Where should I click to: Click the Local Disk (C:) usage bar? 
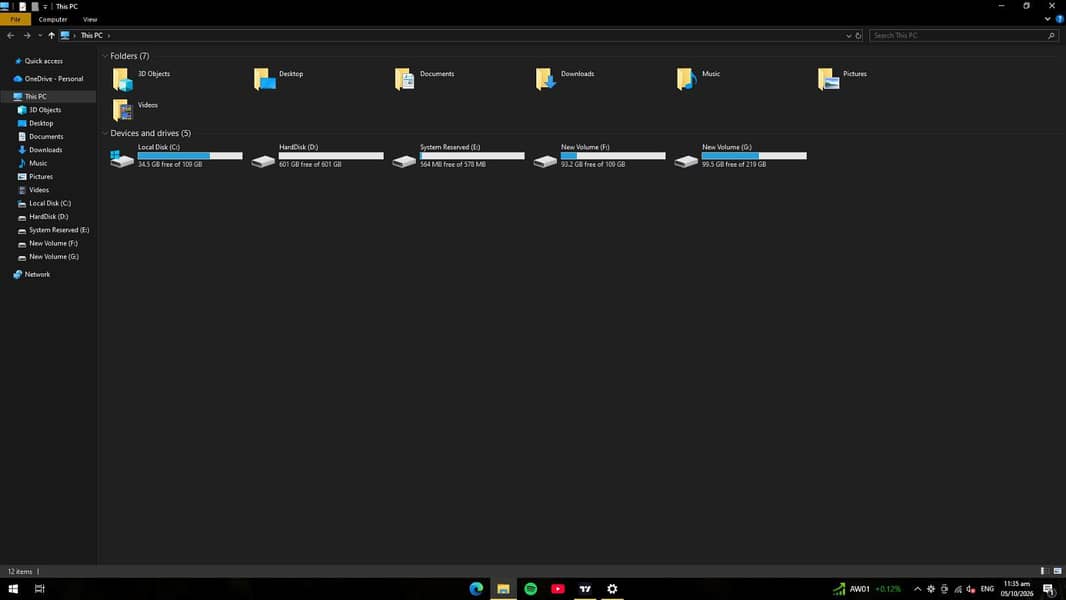click(x=190, y=156)
